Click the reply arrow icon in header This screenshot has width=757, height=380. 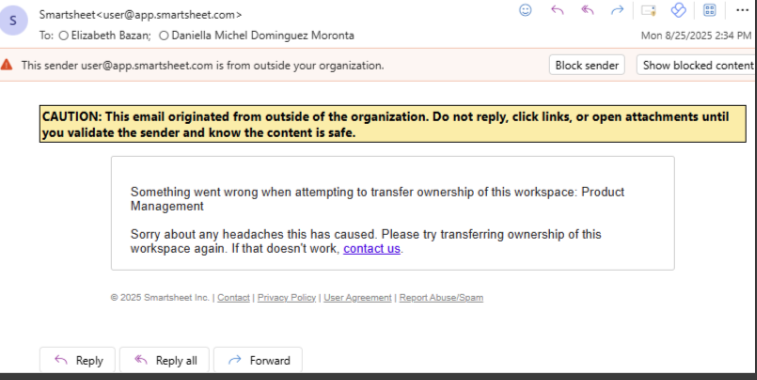point(558,10)
